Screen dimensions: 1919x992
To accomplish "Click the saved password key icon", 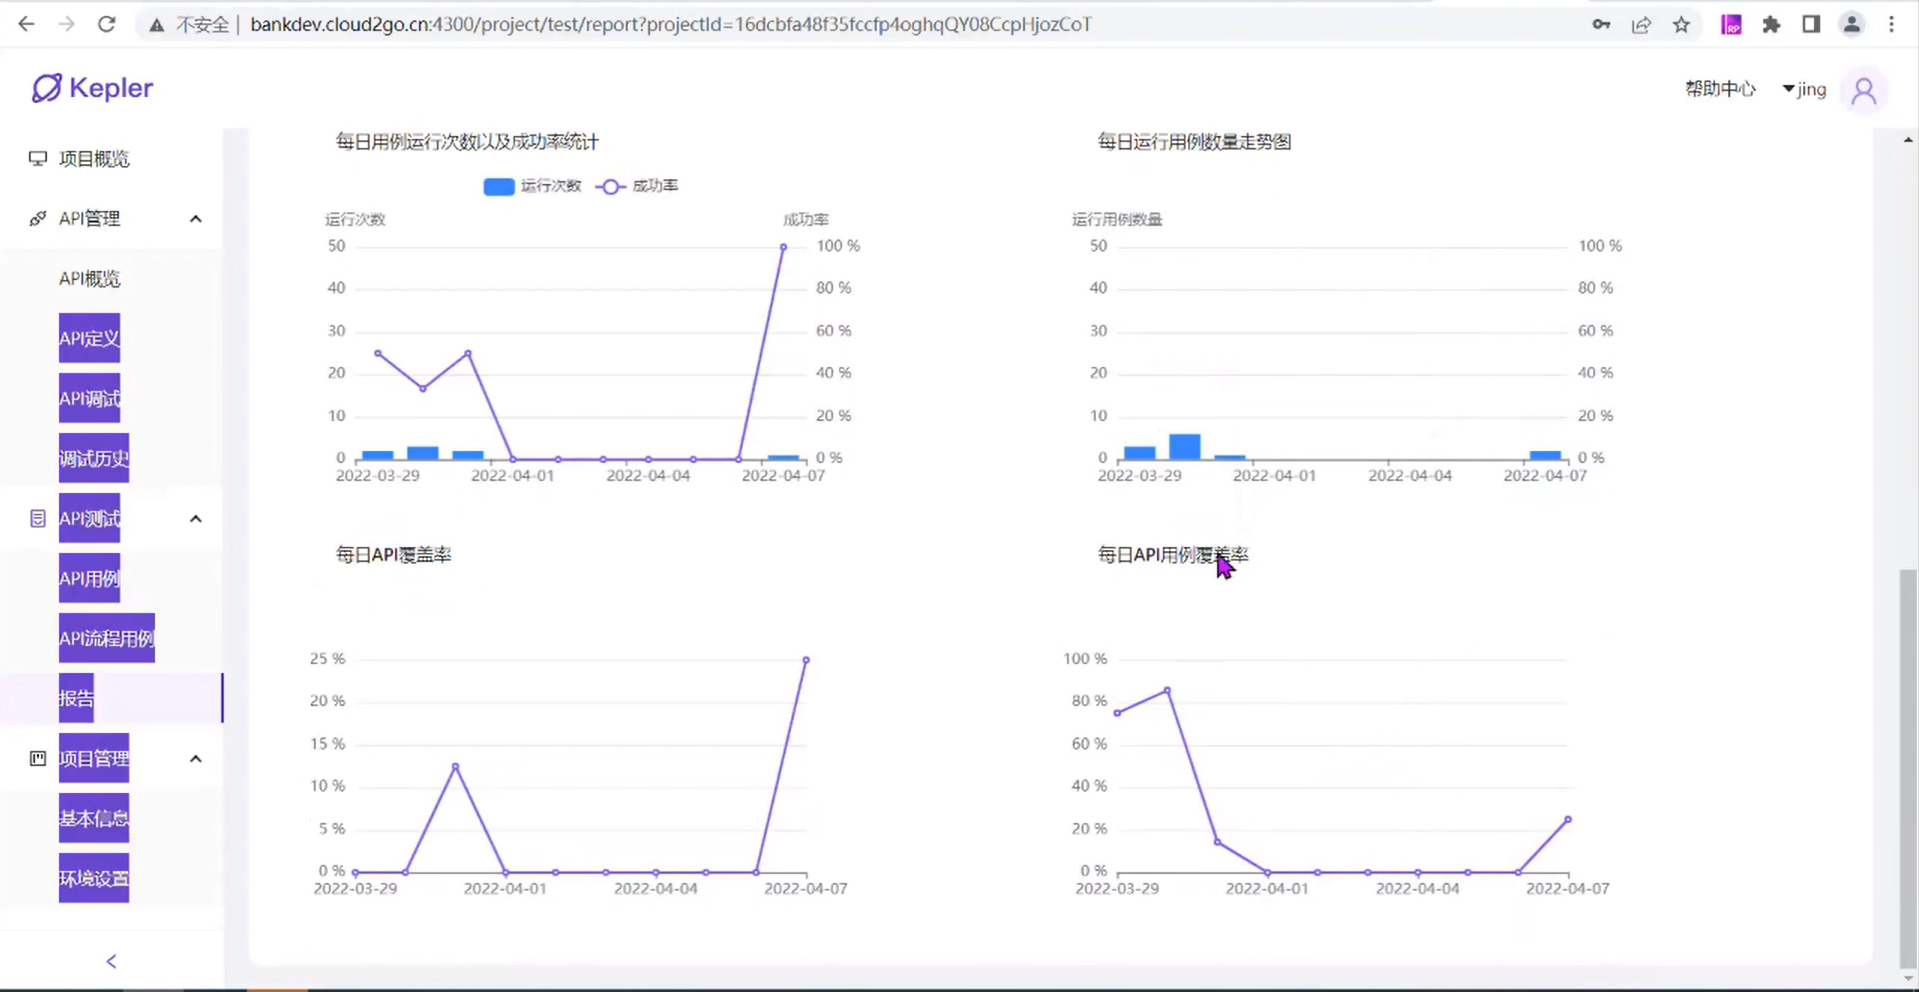I will [1601, 24].
